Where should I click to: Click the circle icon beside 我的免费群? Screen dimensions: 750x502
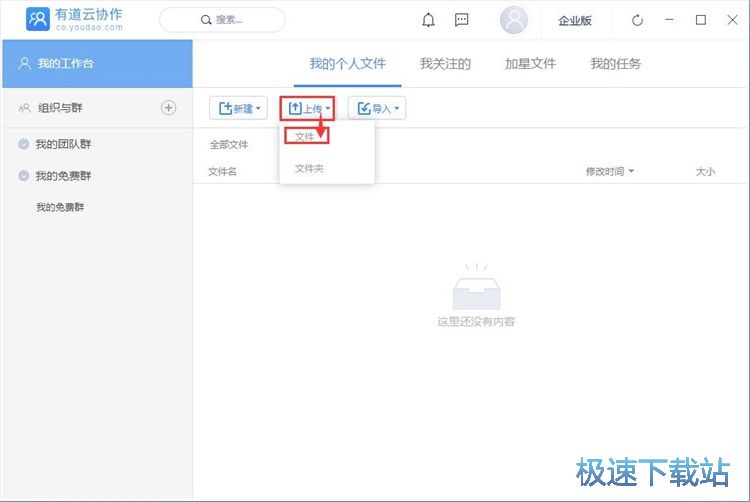(23, 175)
